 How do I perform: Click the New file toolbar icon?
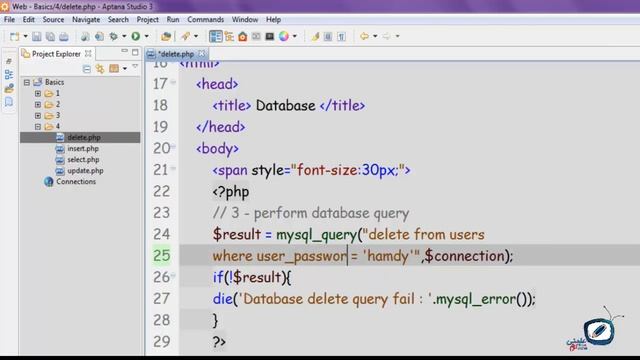tap(14, 37)
